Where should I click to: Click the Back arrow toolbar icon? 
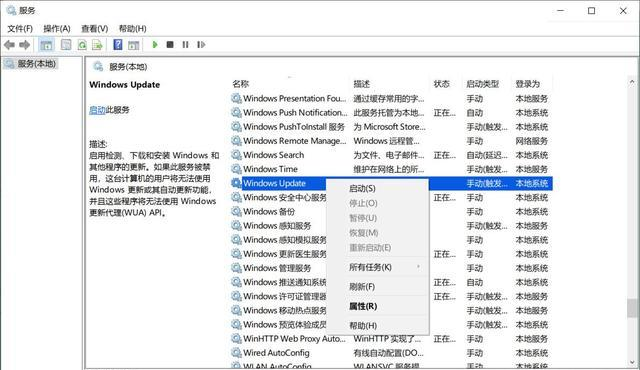point(9,45)
